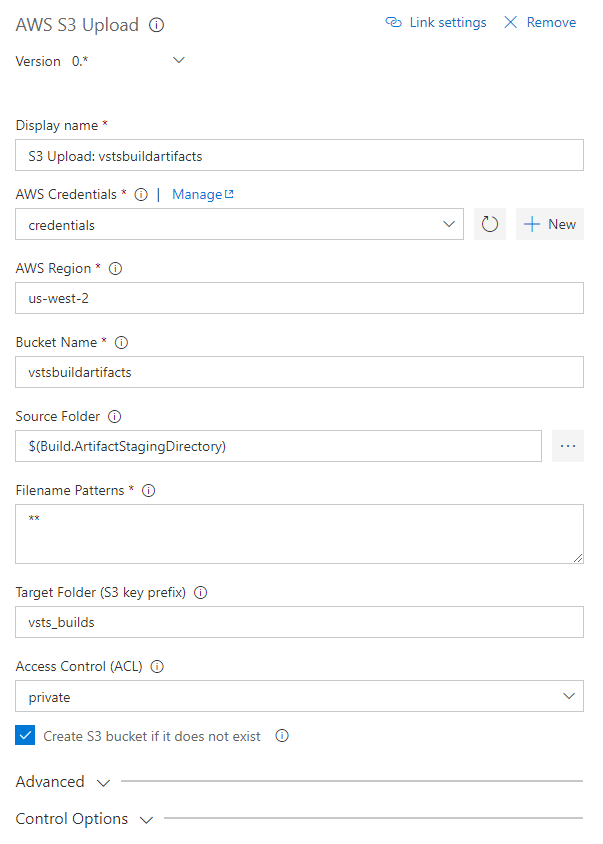
Task: Click New to add AWS credentials
Action: [550, 224]
